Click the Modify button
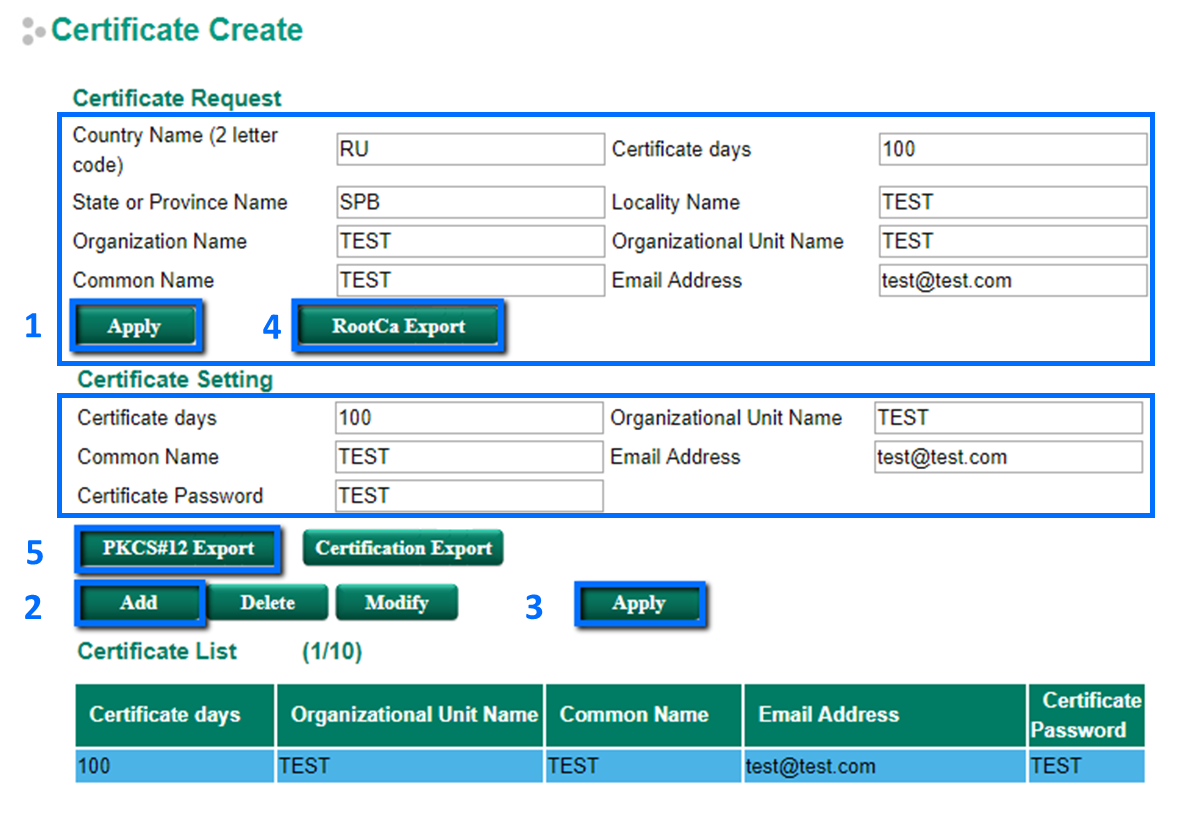The height and width of the screenshot is (831, 1201). [396, 603]
